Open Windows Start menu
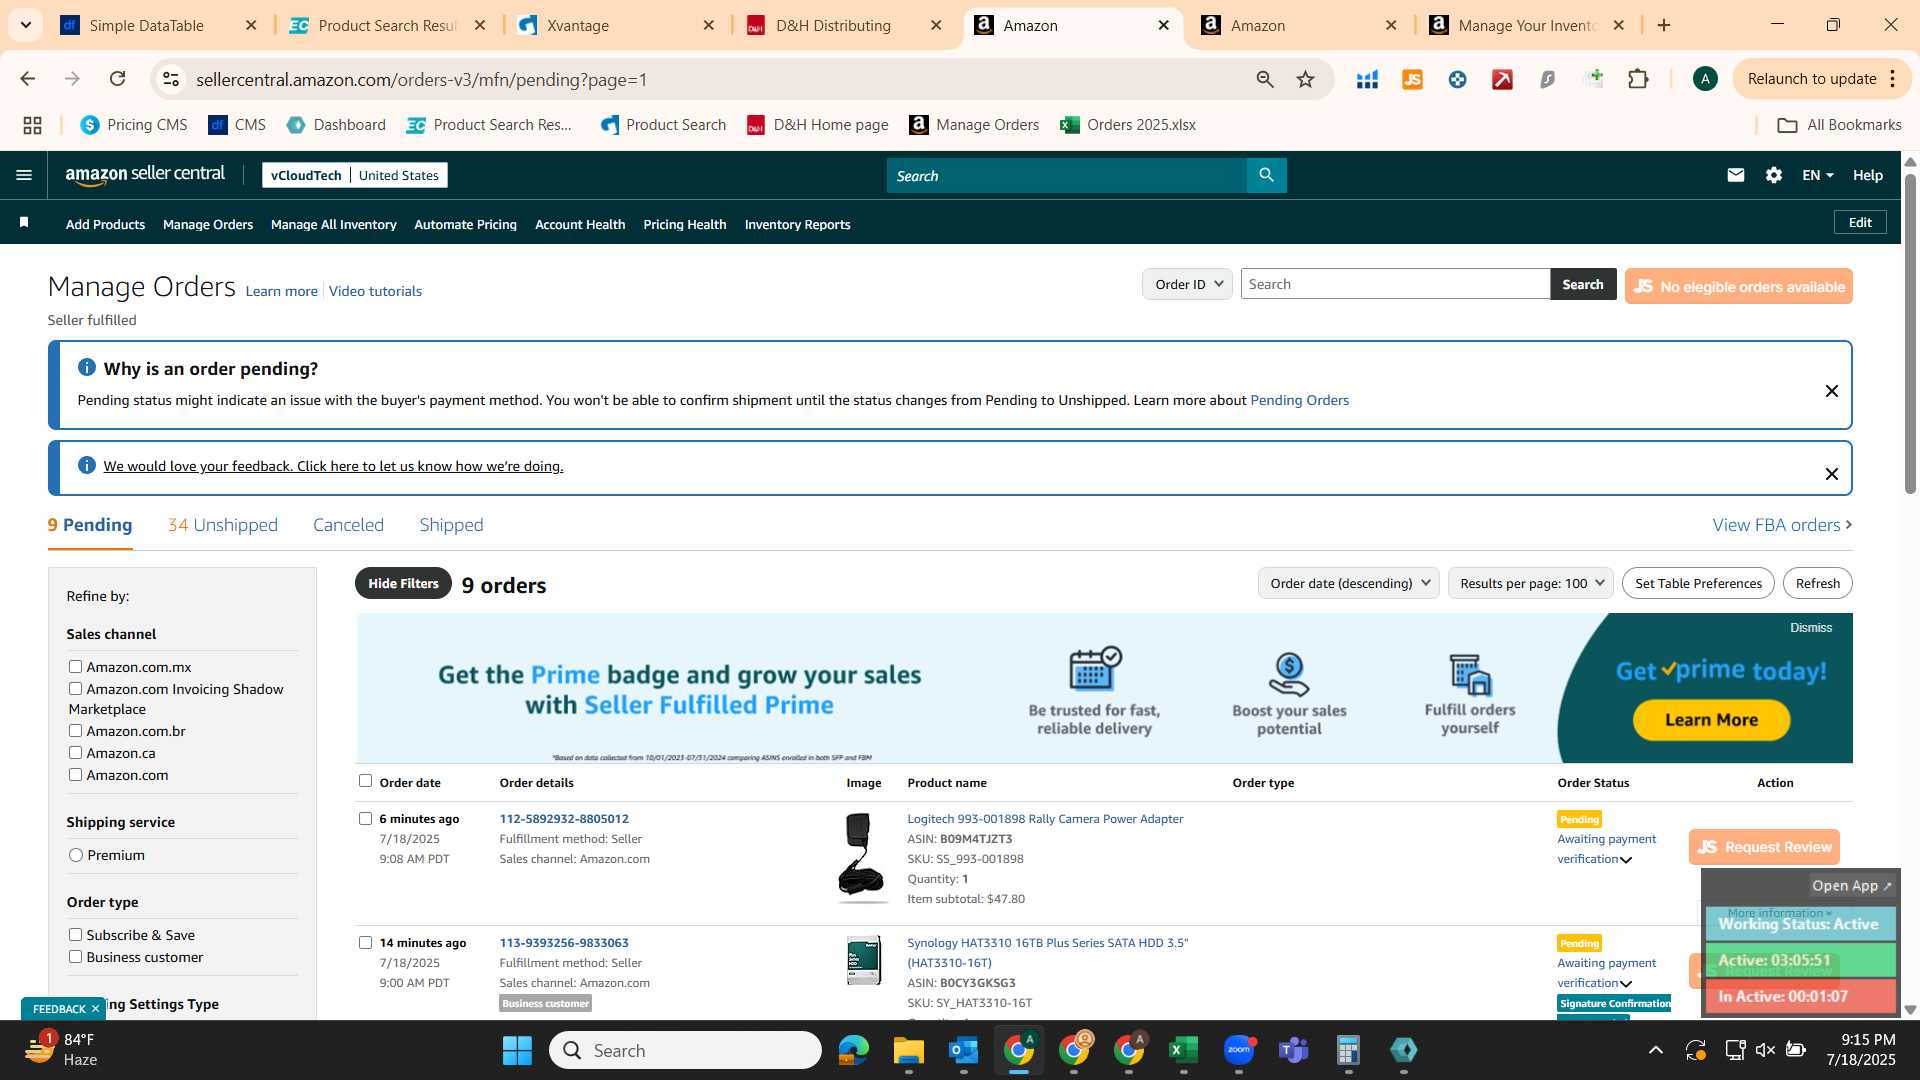The width and height of the screenshot is (1920, 1080). pos(517,1050)
